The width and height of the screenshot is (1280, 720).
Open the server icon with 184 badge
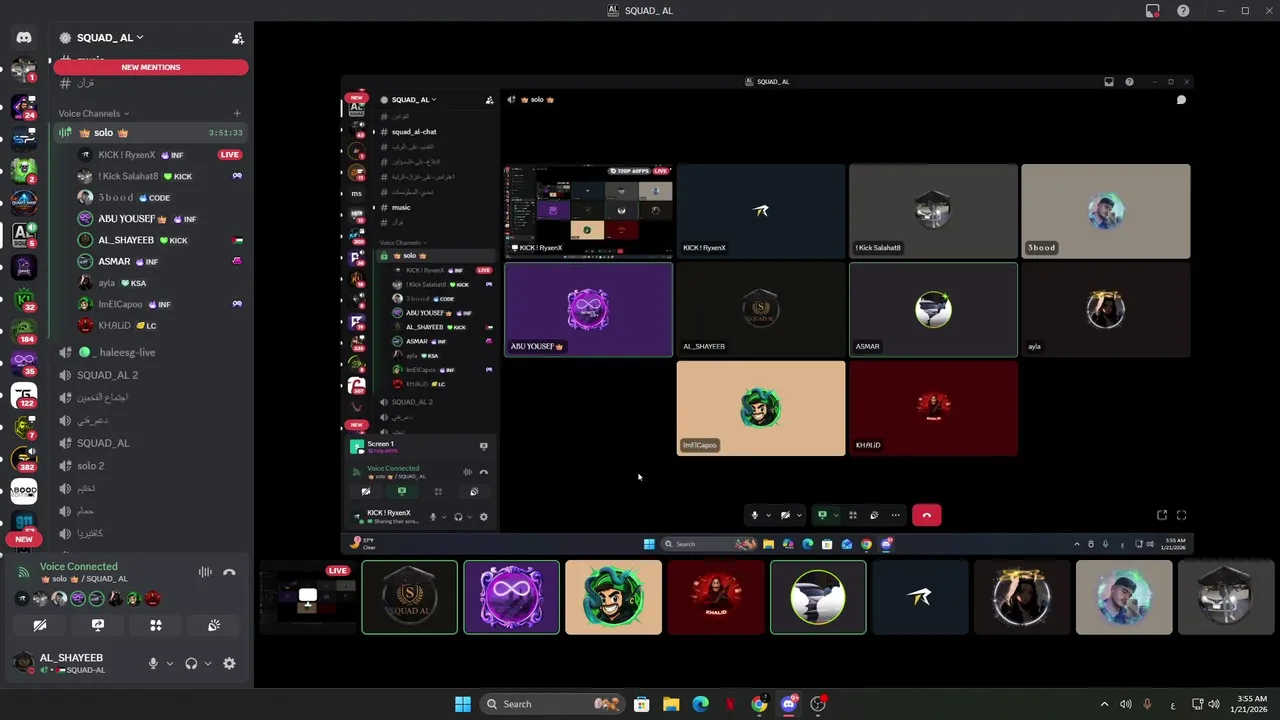(x=24, y=330)
